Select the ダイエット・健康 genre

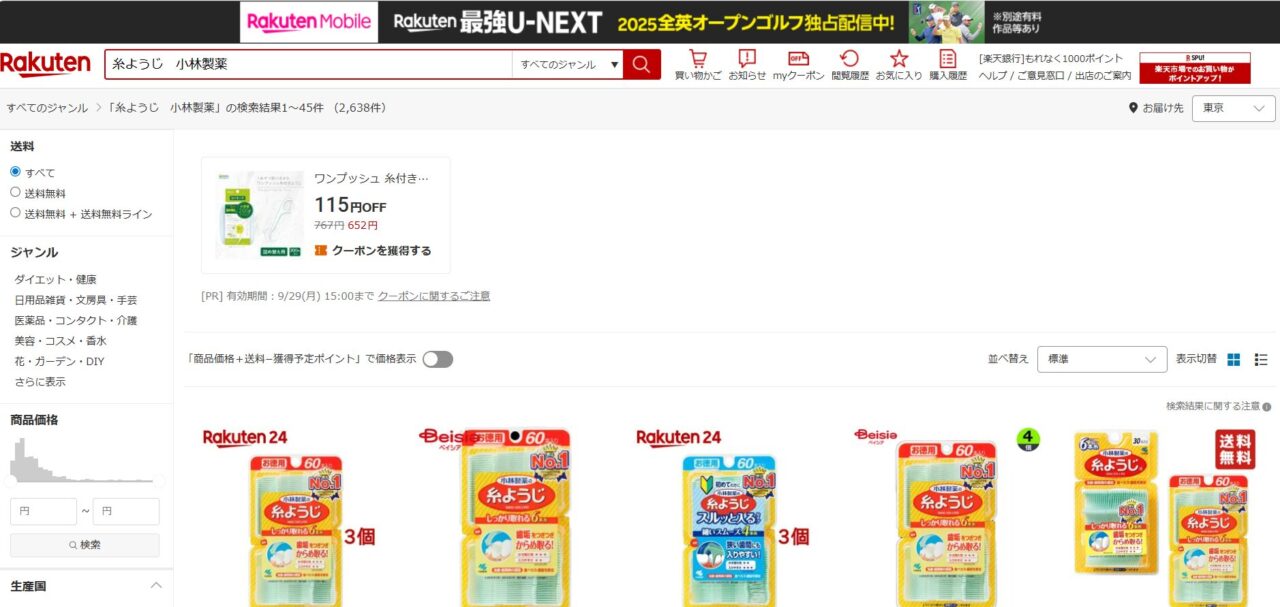pyautogui.click(x=55, y=279)
